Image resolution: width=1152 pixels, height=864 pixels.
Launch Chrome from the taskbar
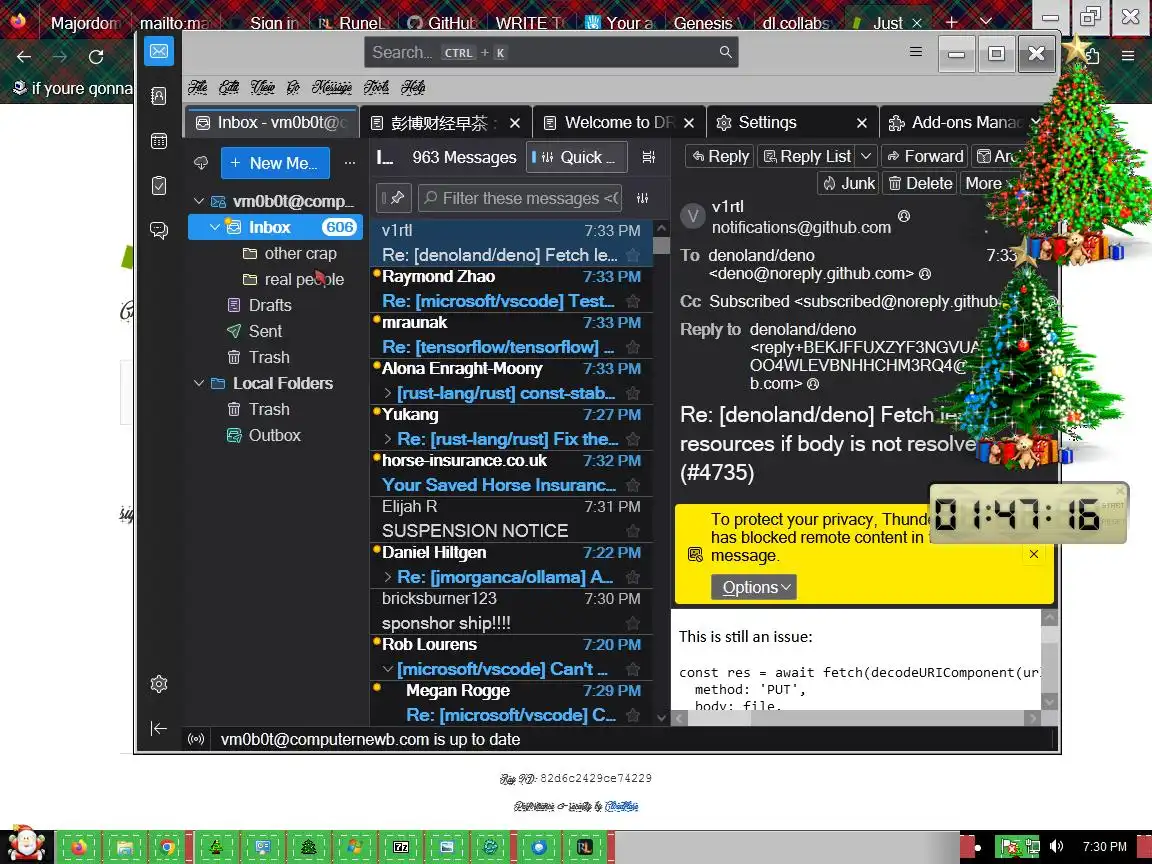click(168, 847)
